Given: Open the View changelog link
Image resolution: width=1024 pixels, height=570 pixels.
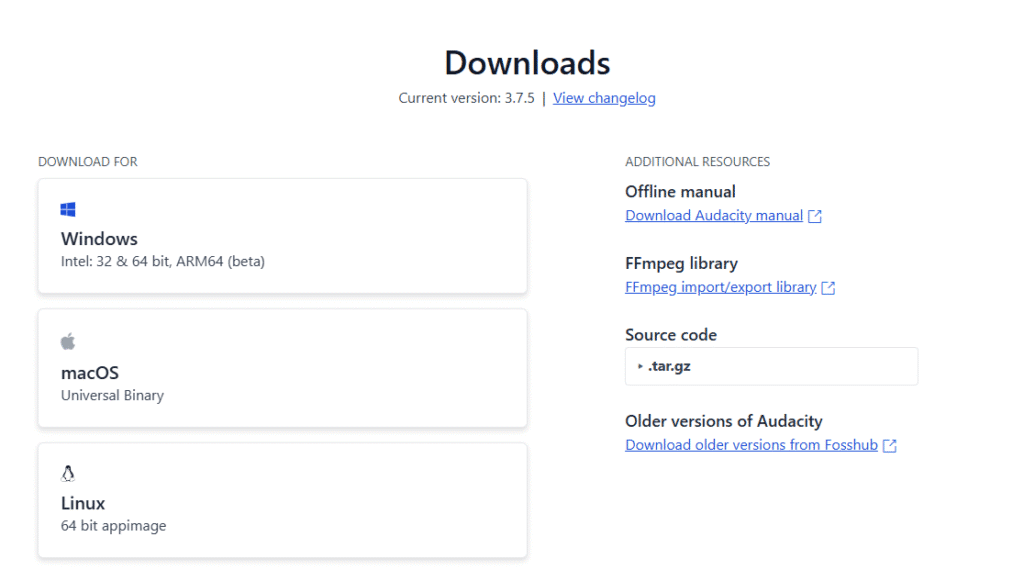Looking at the screenshot, I should [x=604, y=98].
